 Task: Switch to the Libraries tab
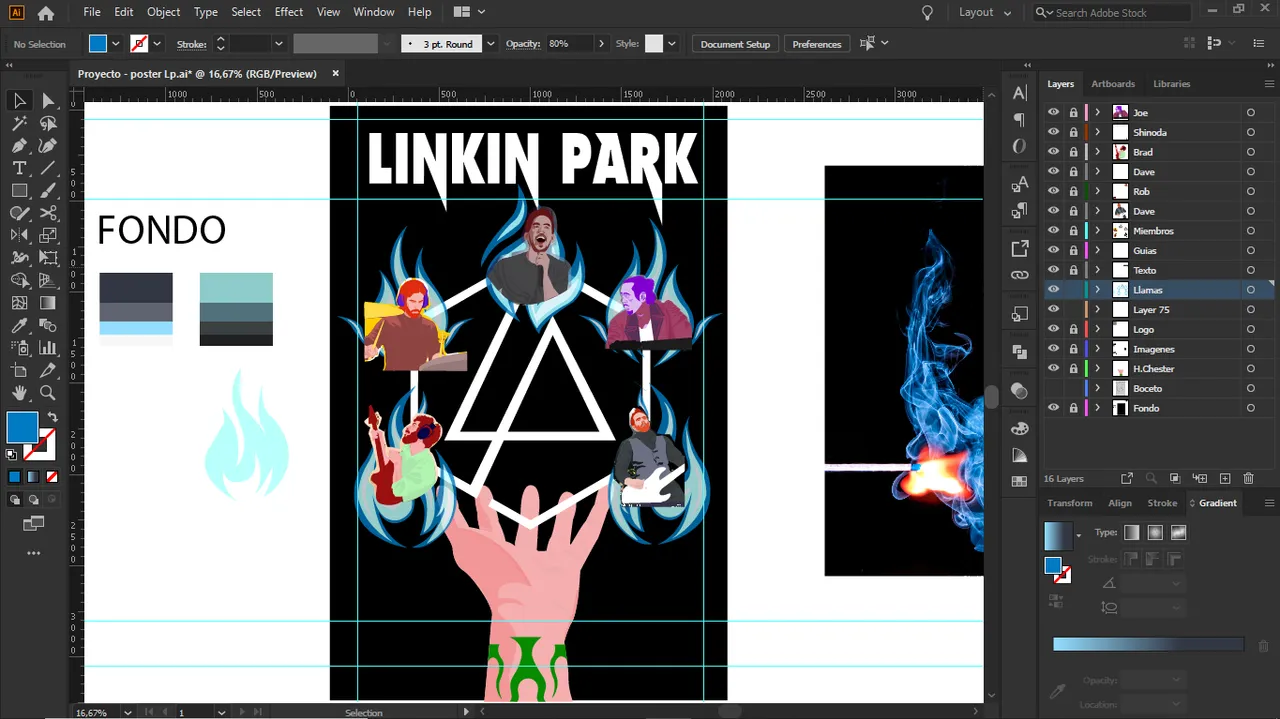1171,84
